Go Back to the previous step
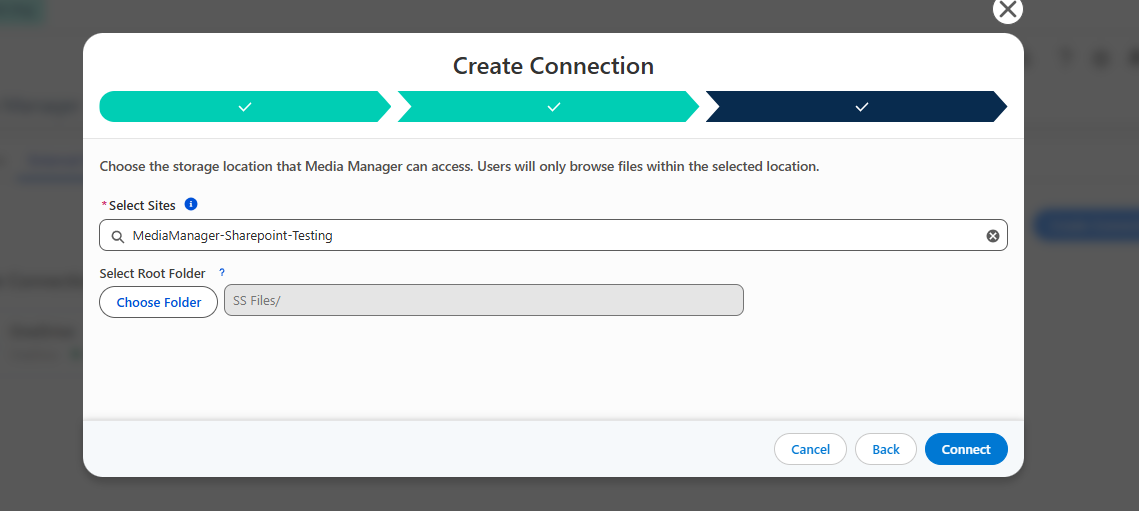The width and height of the screenshot is (1139, 511). [x=885, y=449]
